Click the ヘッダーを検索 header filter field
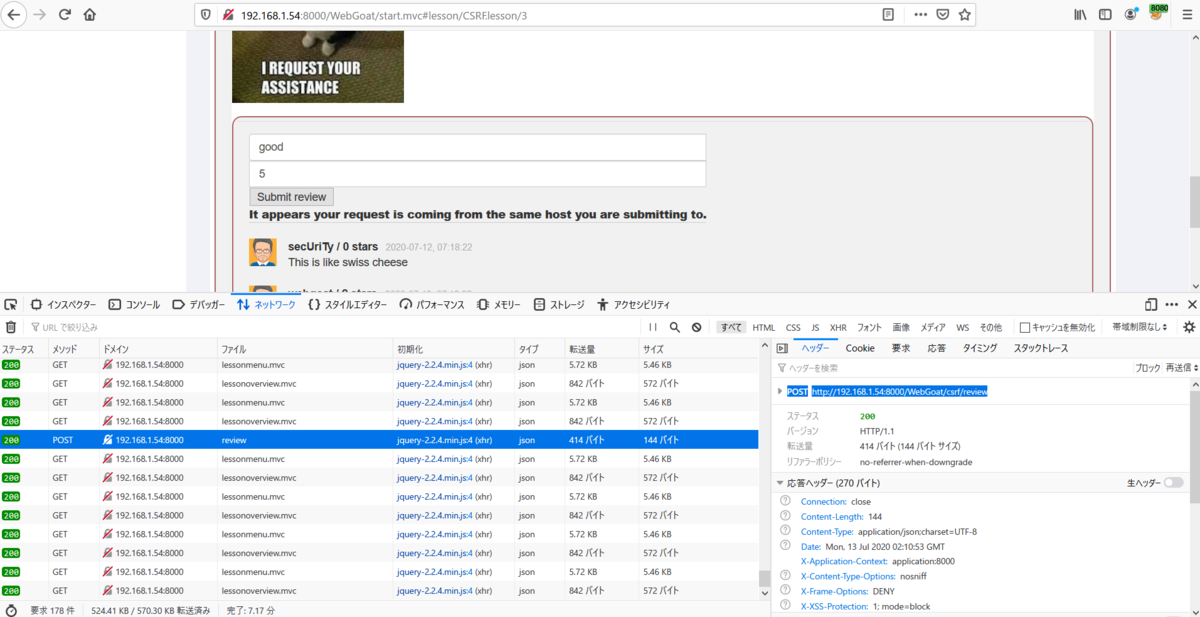Image resolution: width=1200 pixels, height=617 pixels. click(955, 368)
